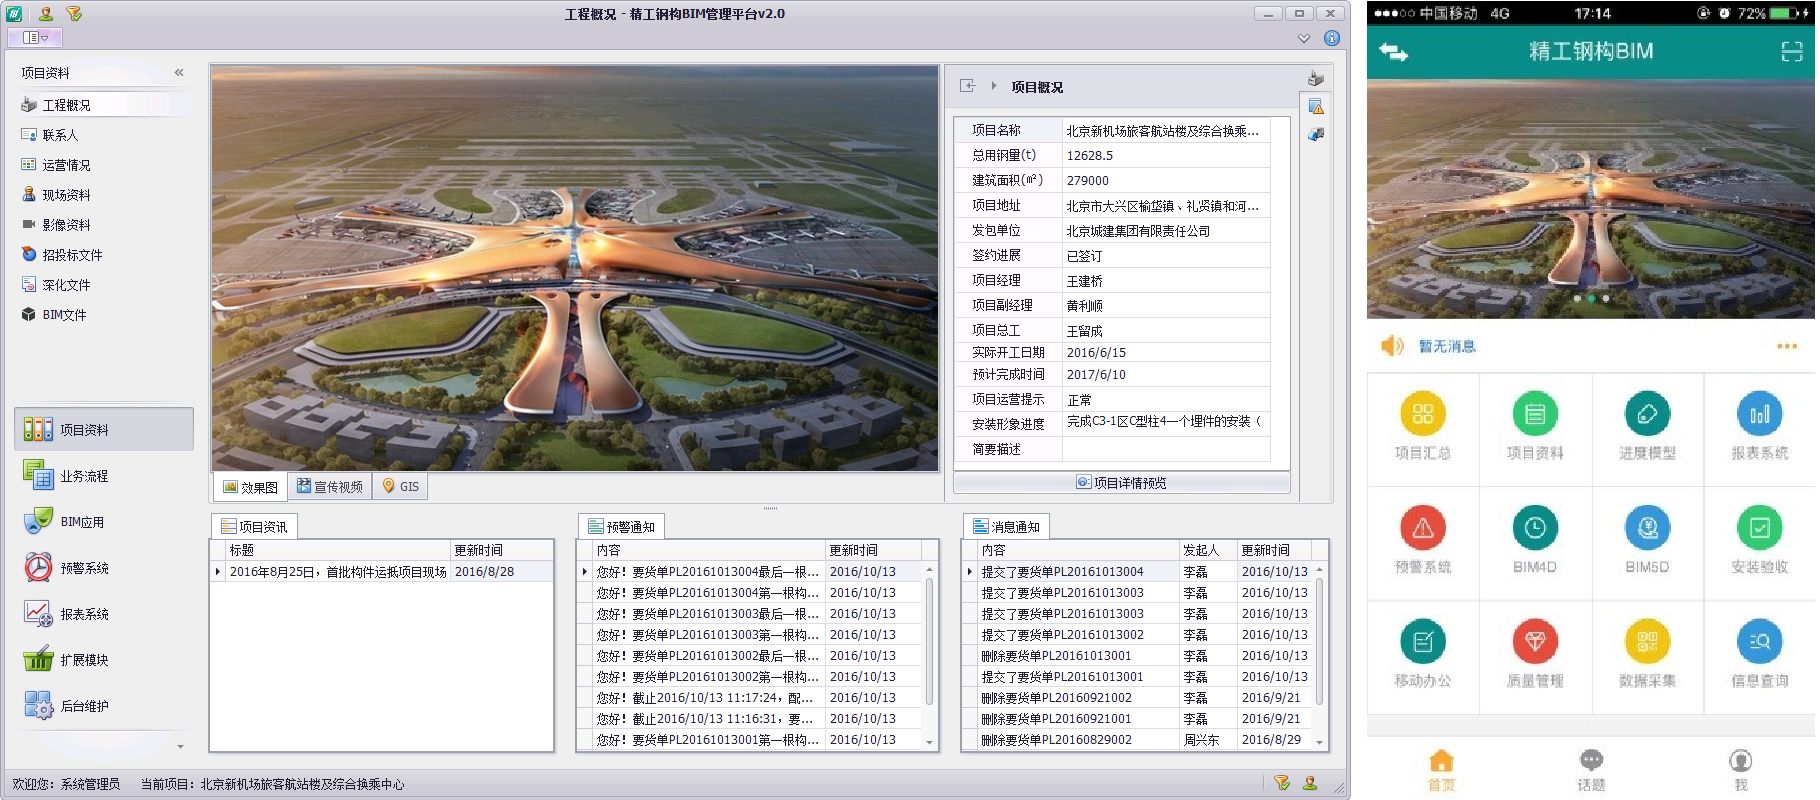Tap the orange more dots beside 暂无消息

point(1787,346)
